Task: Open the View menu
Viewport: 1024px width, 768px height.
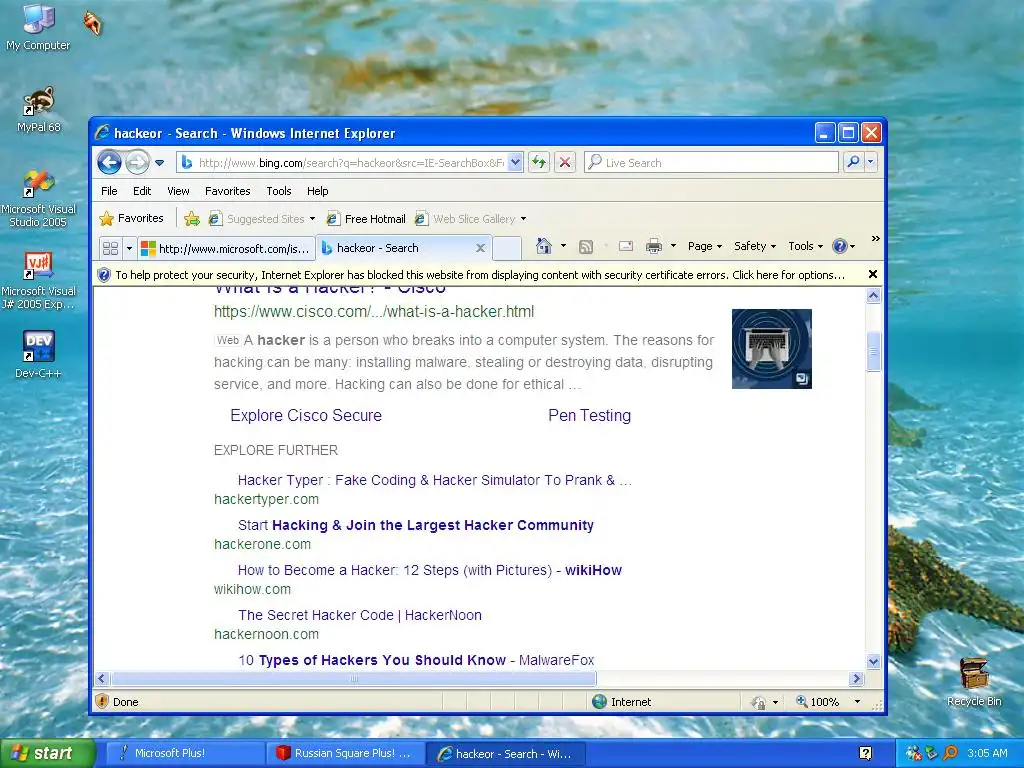Action: [x=178, y=191]
